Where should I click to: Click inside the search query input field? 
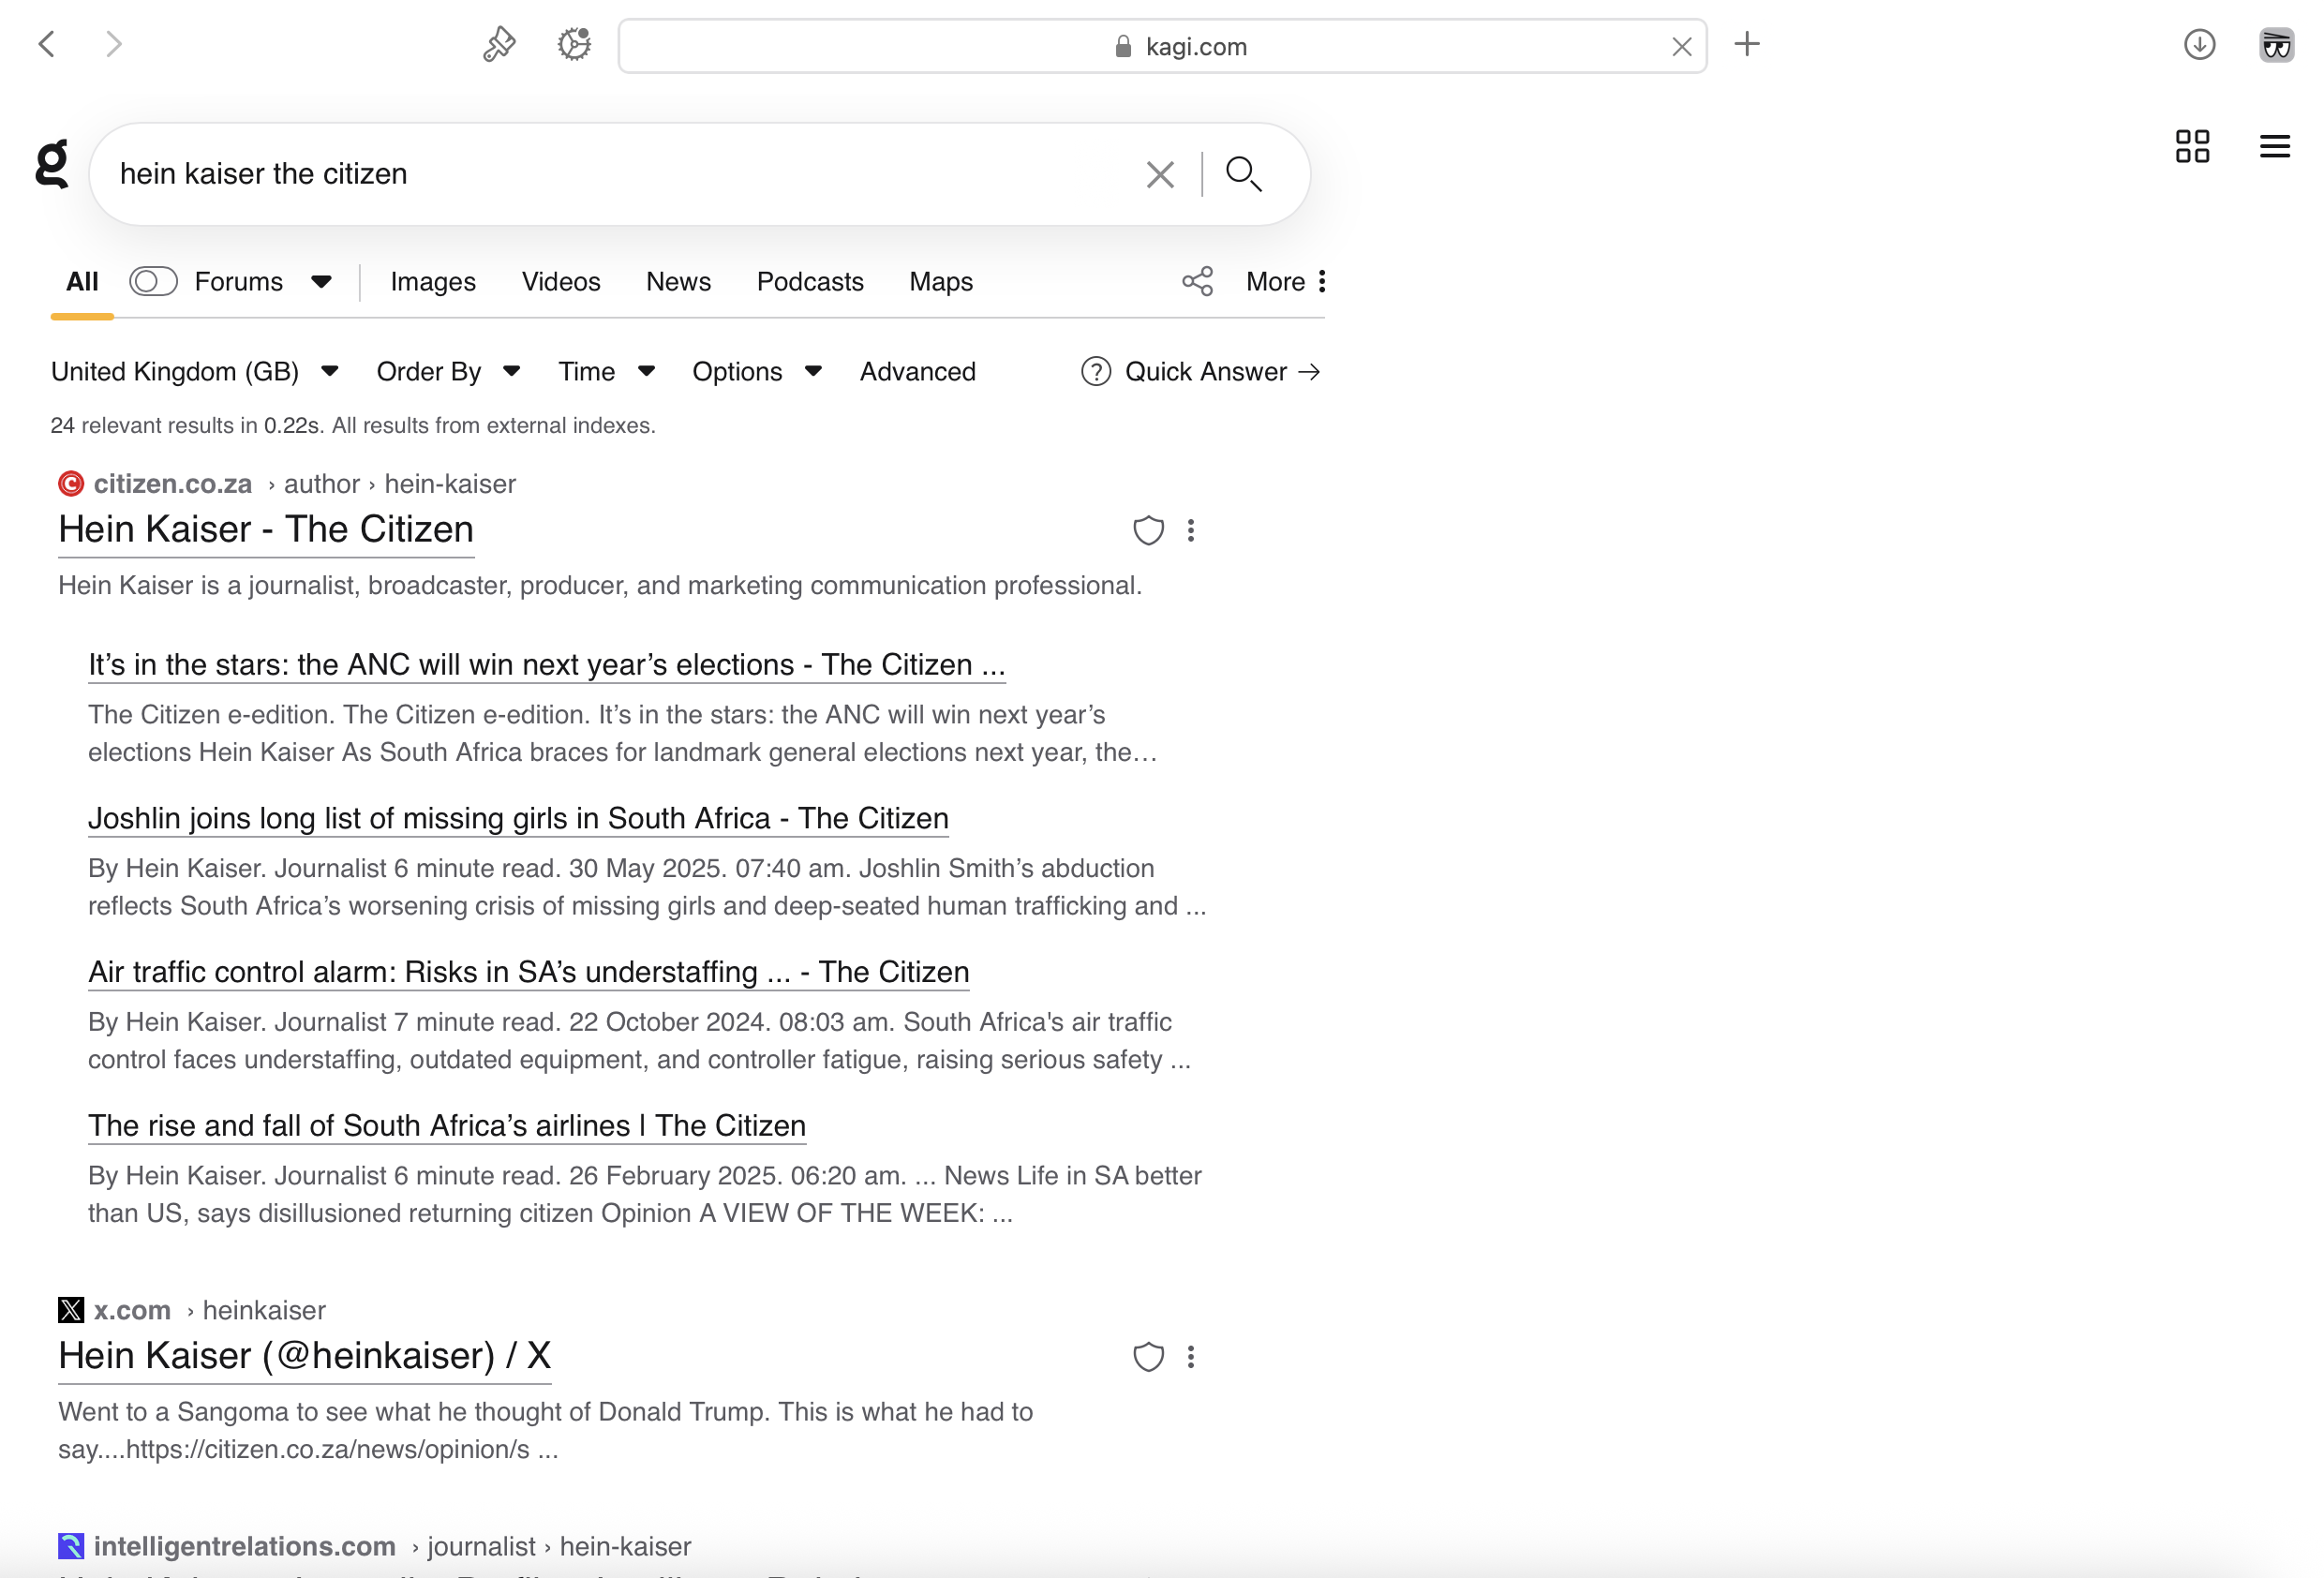pos(620,174)
